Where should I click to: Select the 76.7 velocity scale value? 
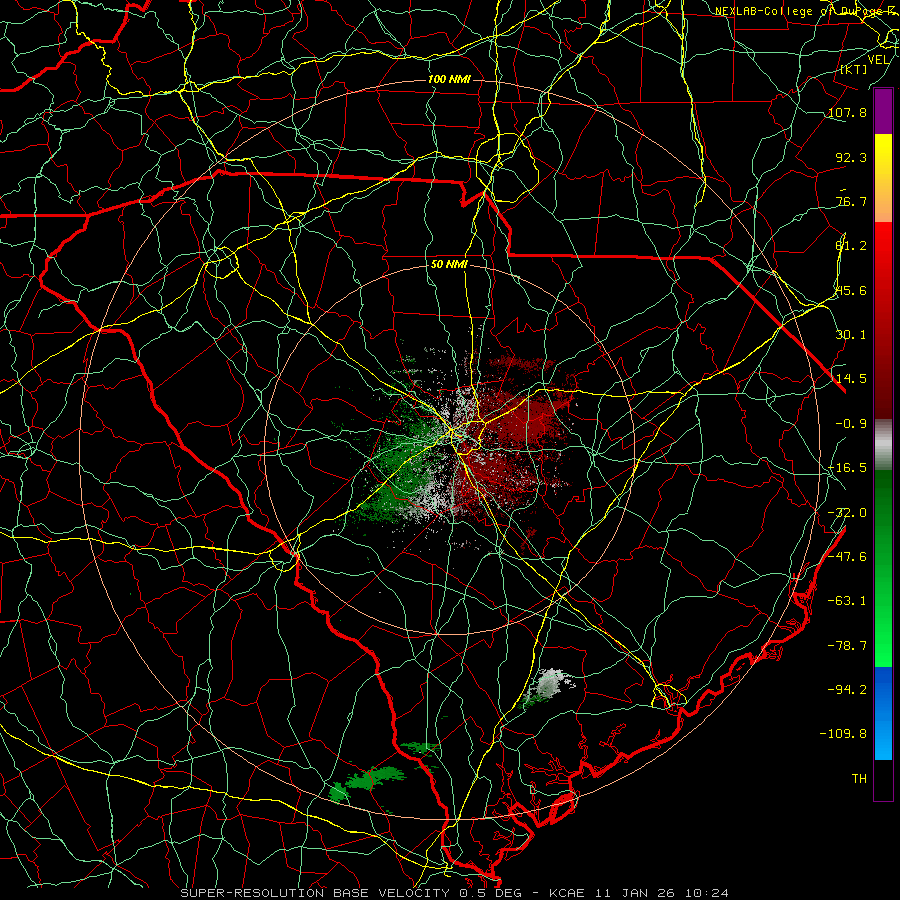click(x=851, y=201)
